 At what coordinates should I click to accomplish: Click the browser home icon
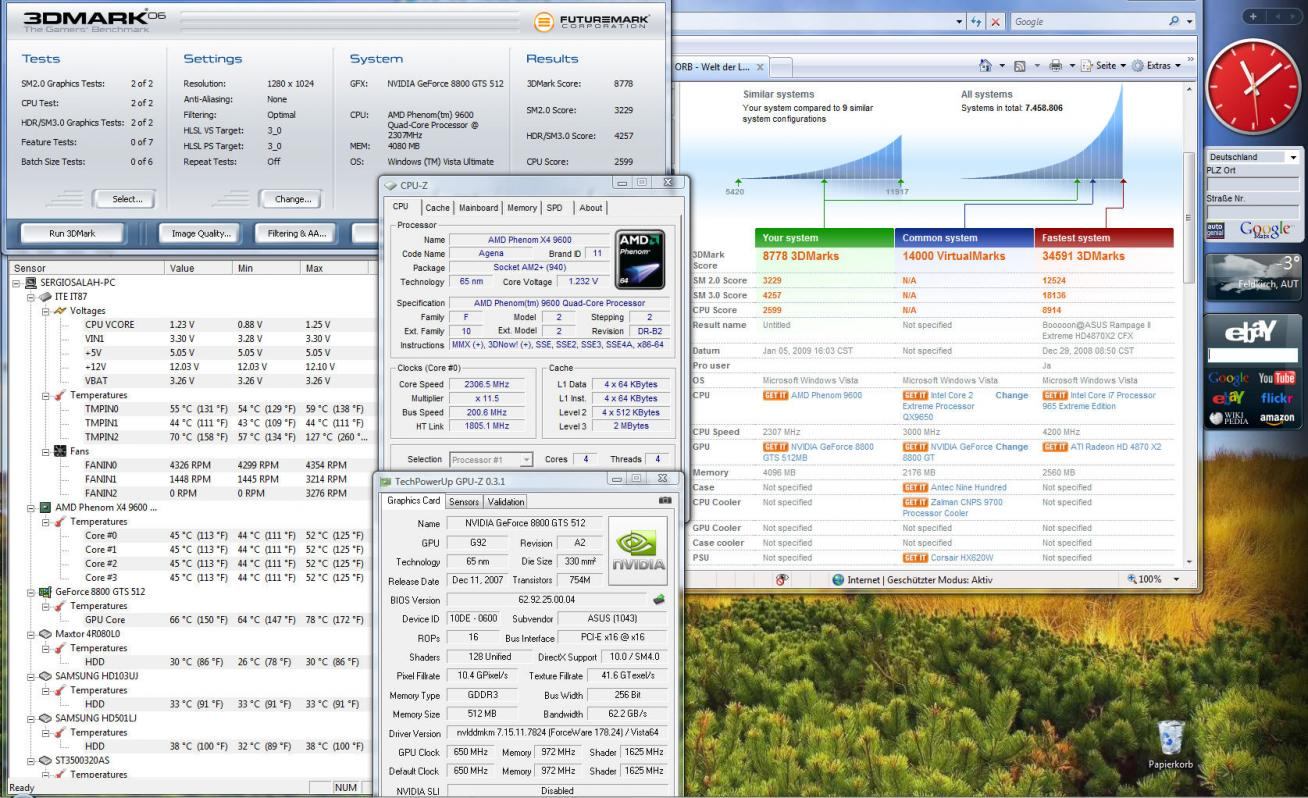(x=985, y=66)
